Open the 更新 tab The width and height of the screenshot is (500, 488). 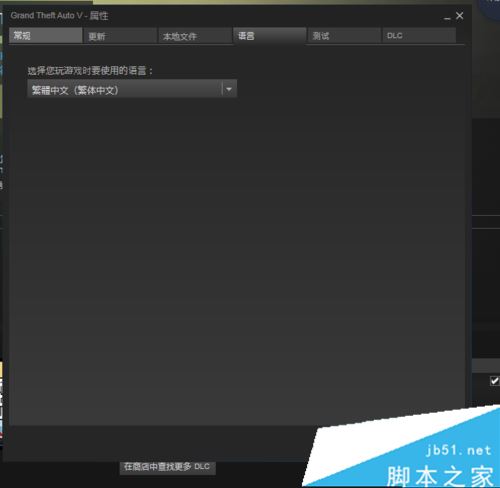[x=120, y=36]
